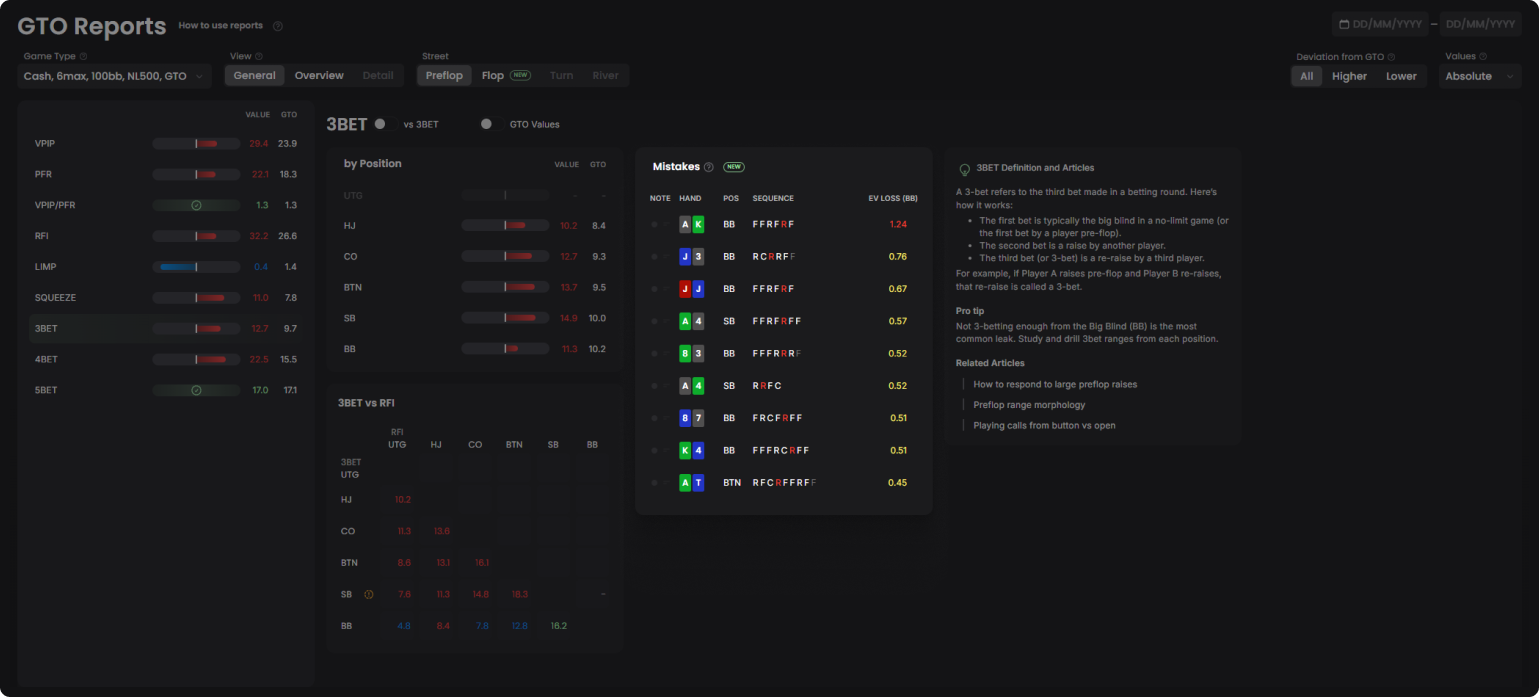The height and width of the screenshot is (697, 1539).
Task: Click the end date input field
Action: pyautogui.click(x=1479, y=24)
